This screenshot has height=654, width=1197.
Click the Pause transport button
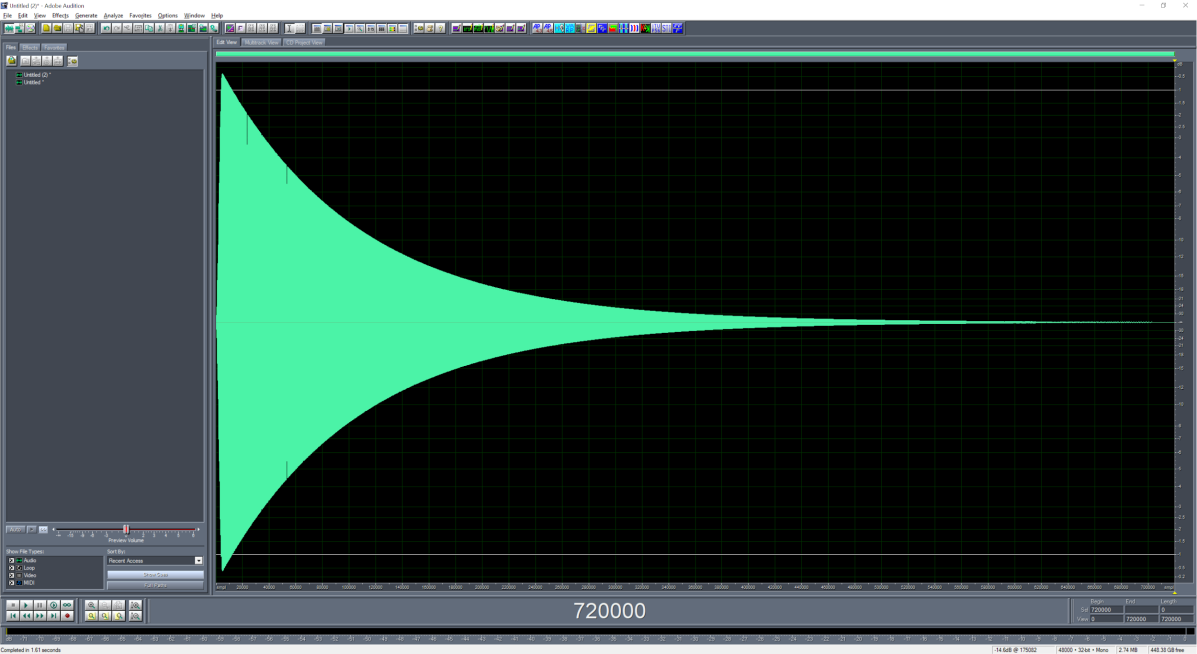click(40, 605)
